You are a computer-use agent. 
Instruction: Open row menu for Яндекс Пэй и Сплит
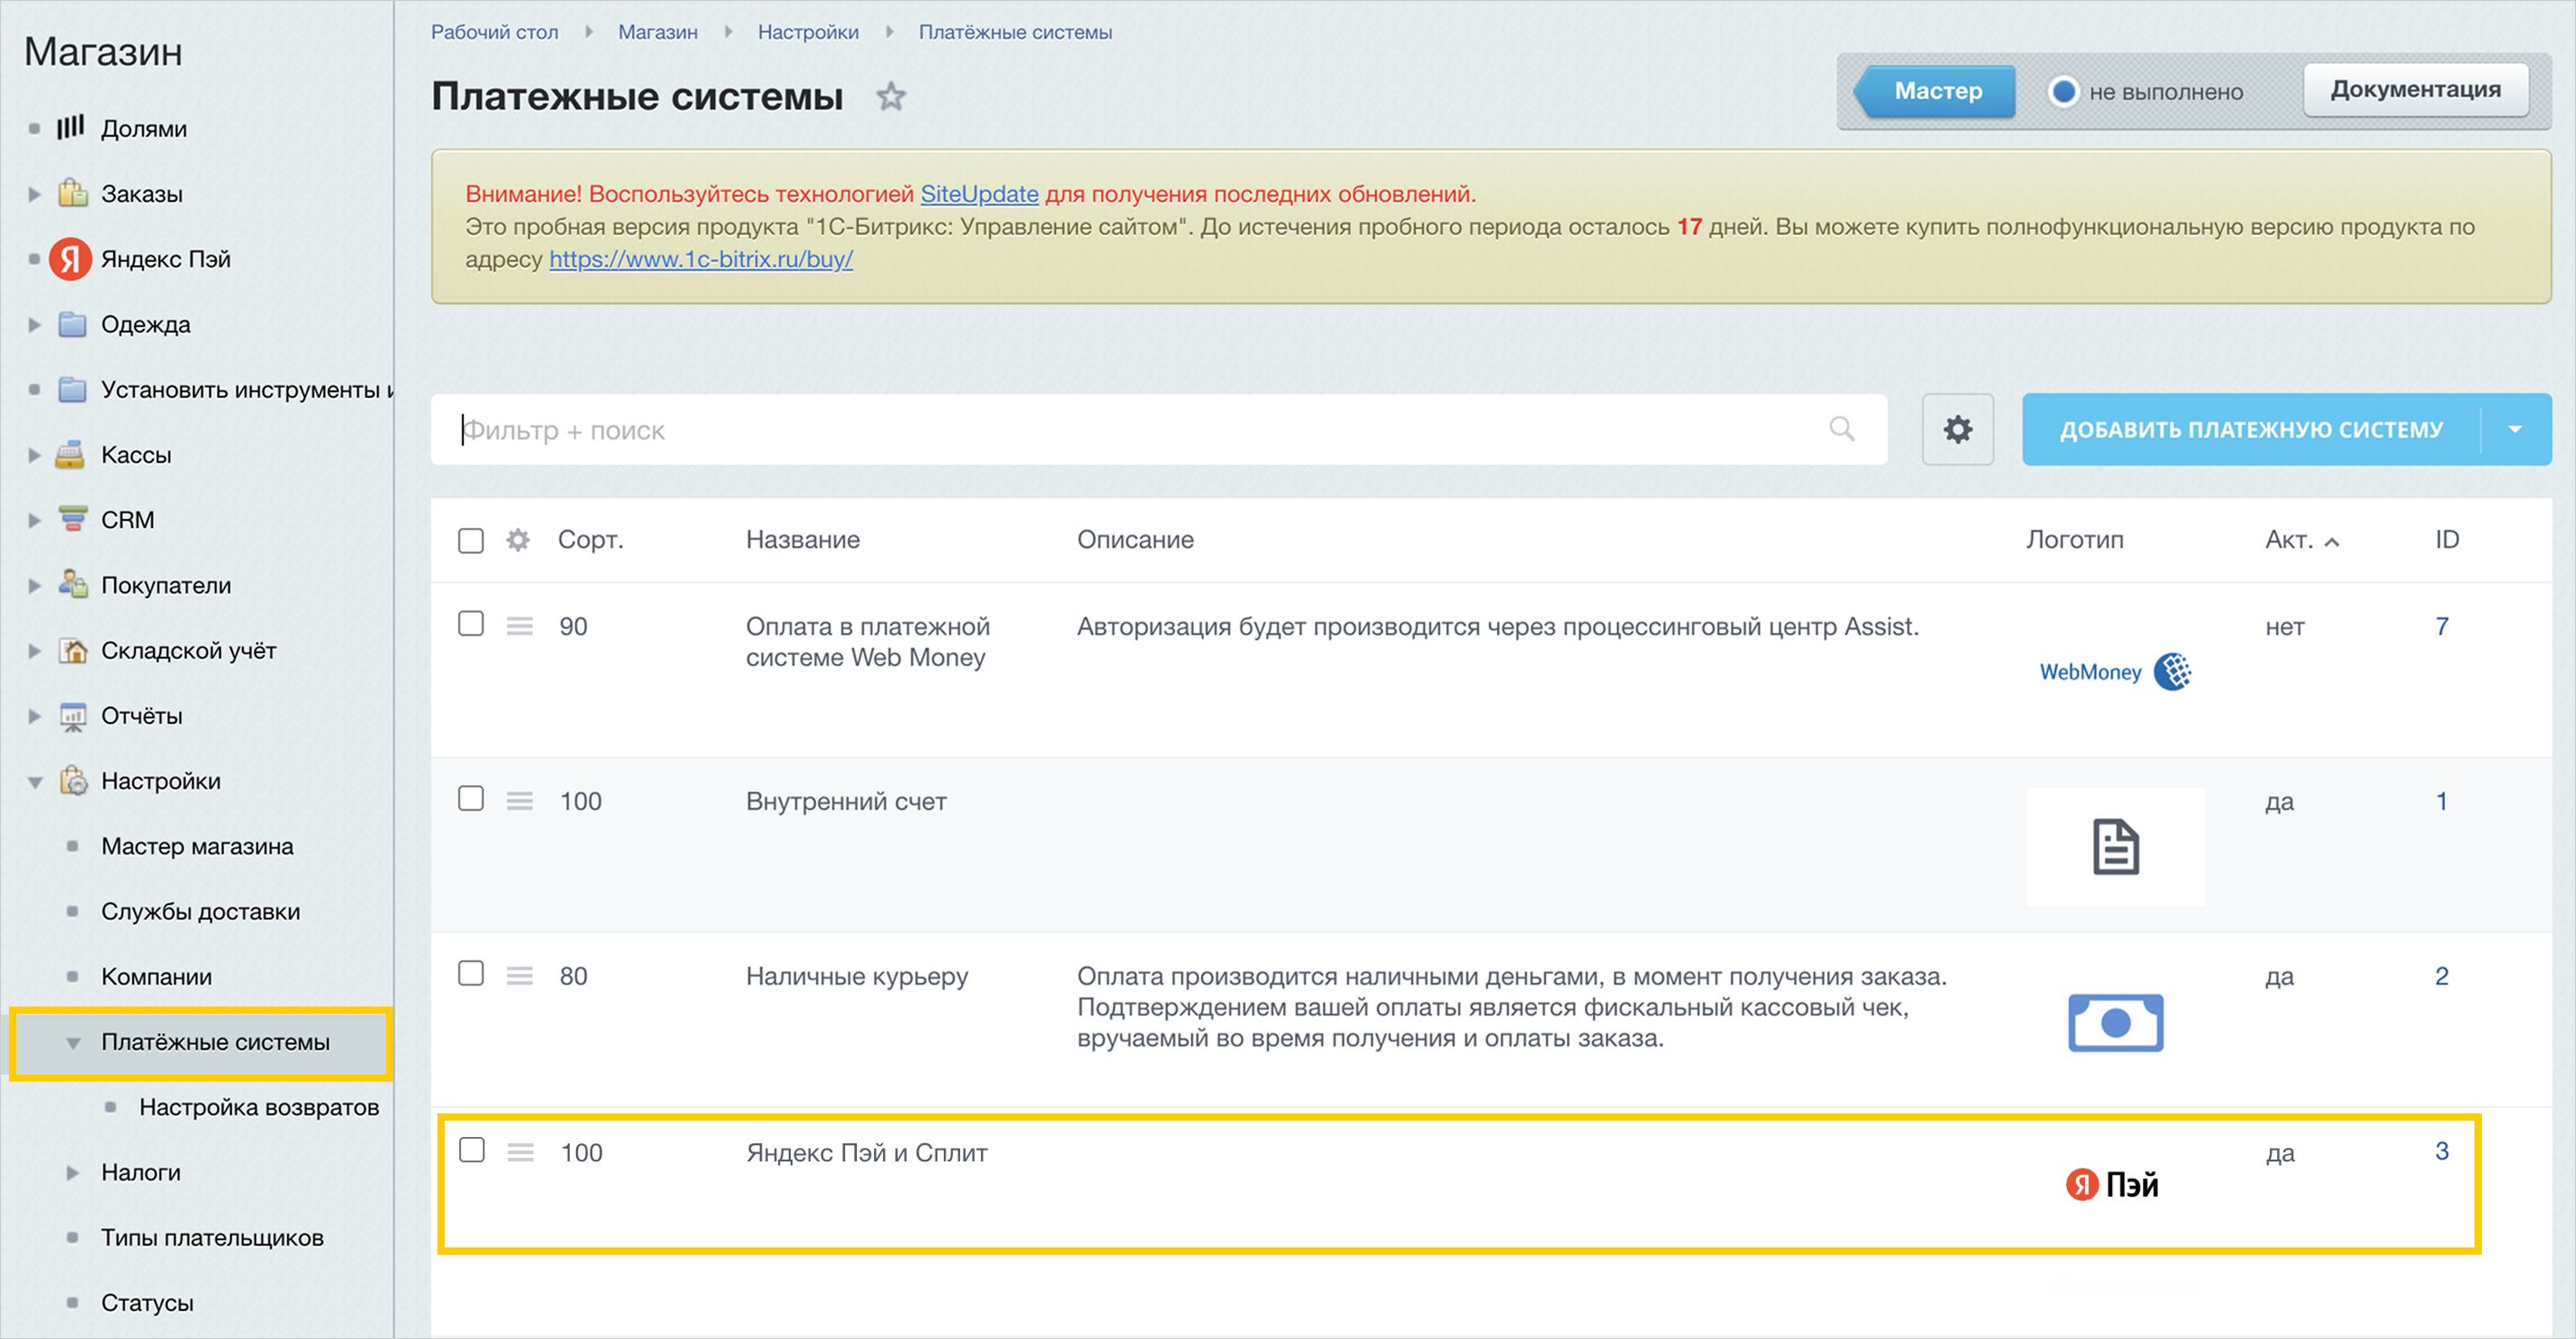(x=520, y=1153)
